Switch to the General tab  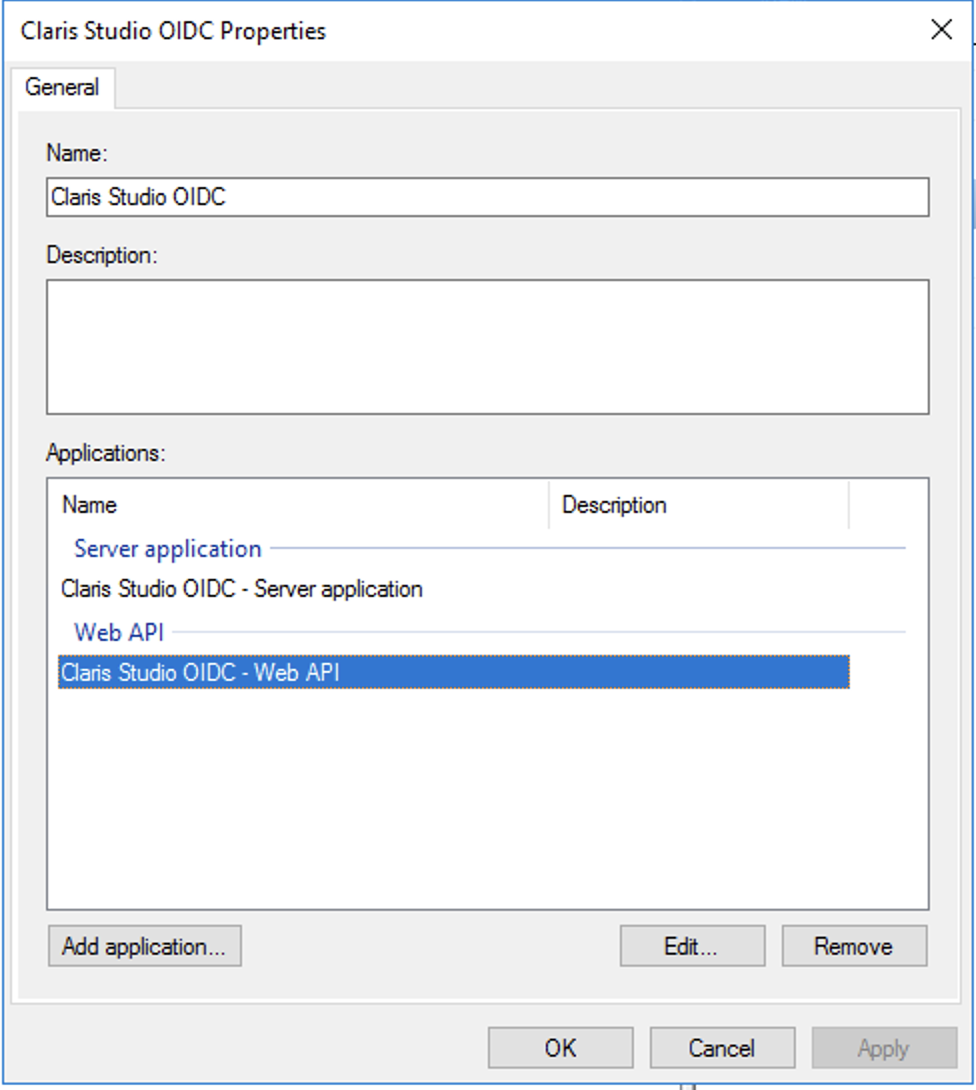(63, 88)
